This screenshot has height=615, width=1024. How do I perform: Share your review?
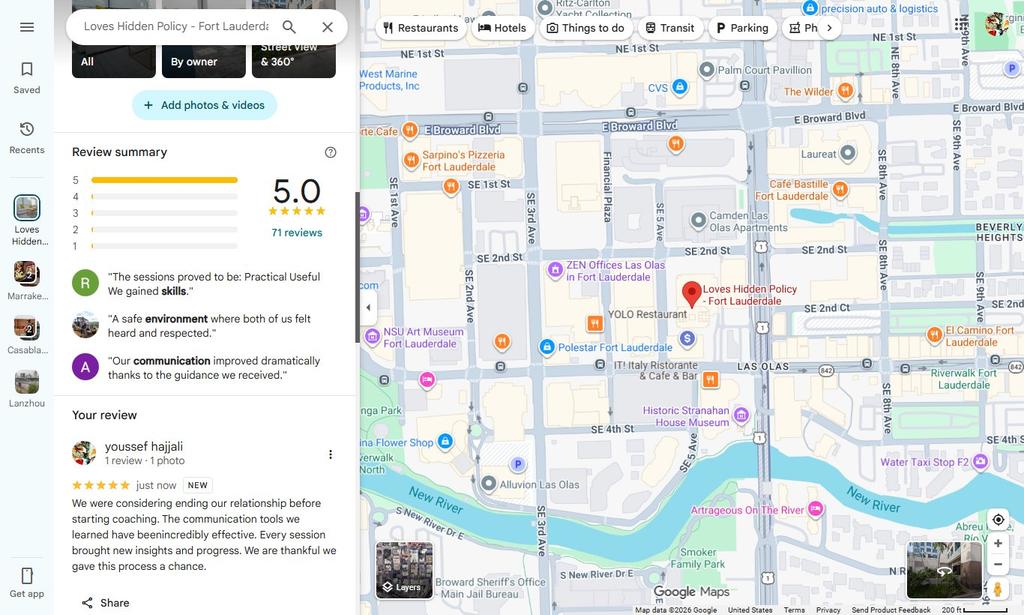[x=105, y=603]
